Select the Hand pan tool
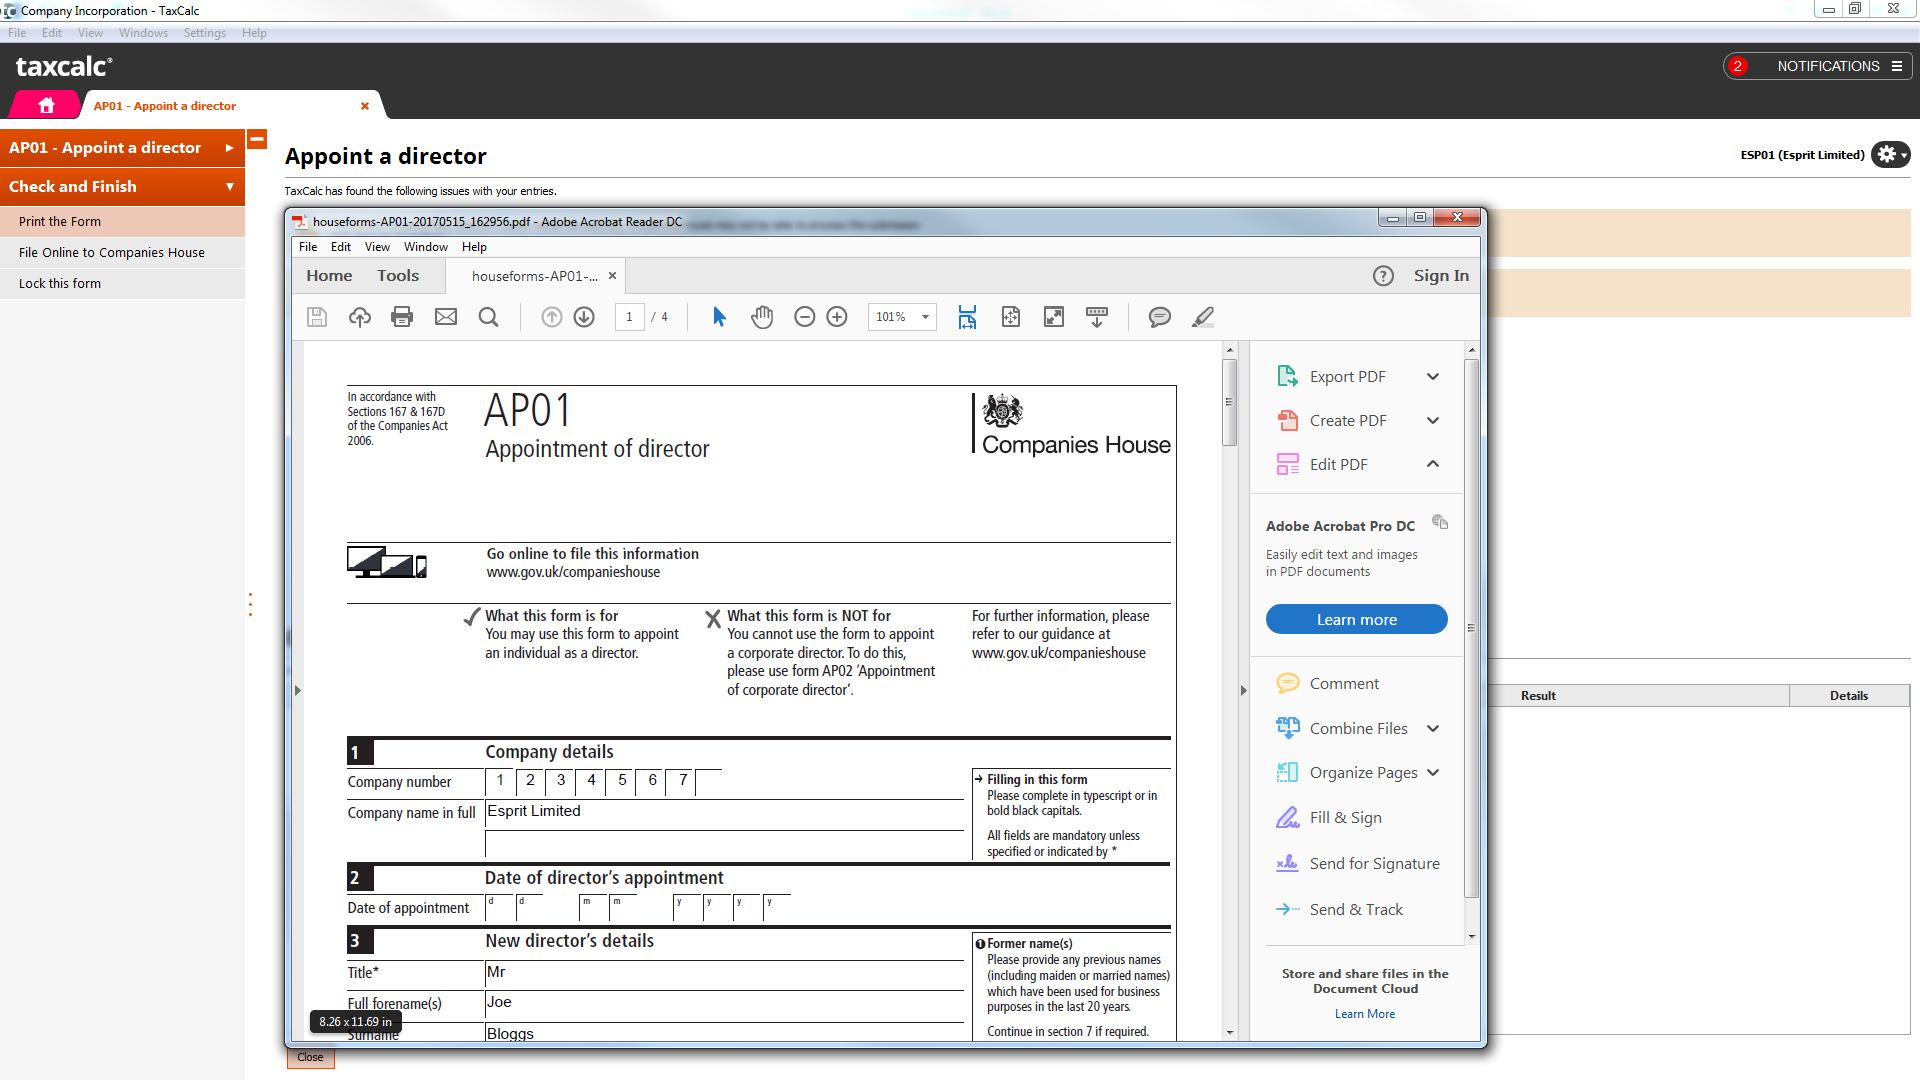 [762, 317]
